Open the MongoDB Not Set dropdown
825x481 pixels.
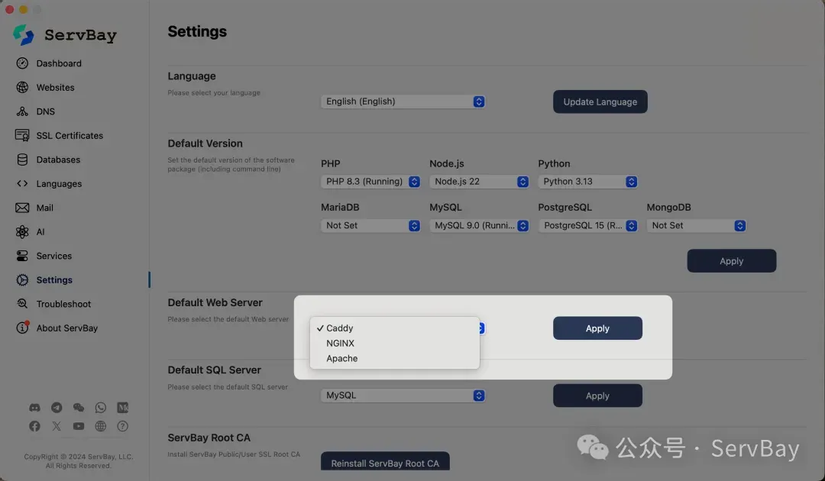696,225
